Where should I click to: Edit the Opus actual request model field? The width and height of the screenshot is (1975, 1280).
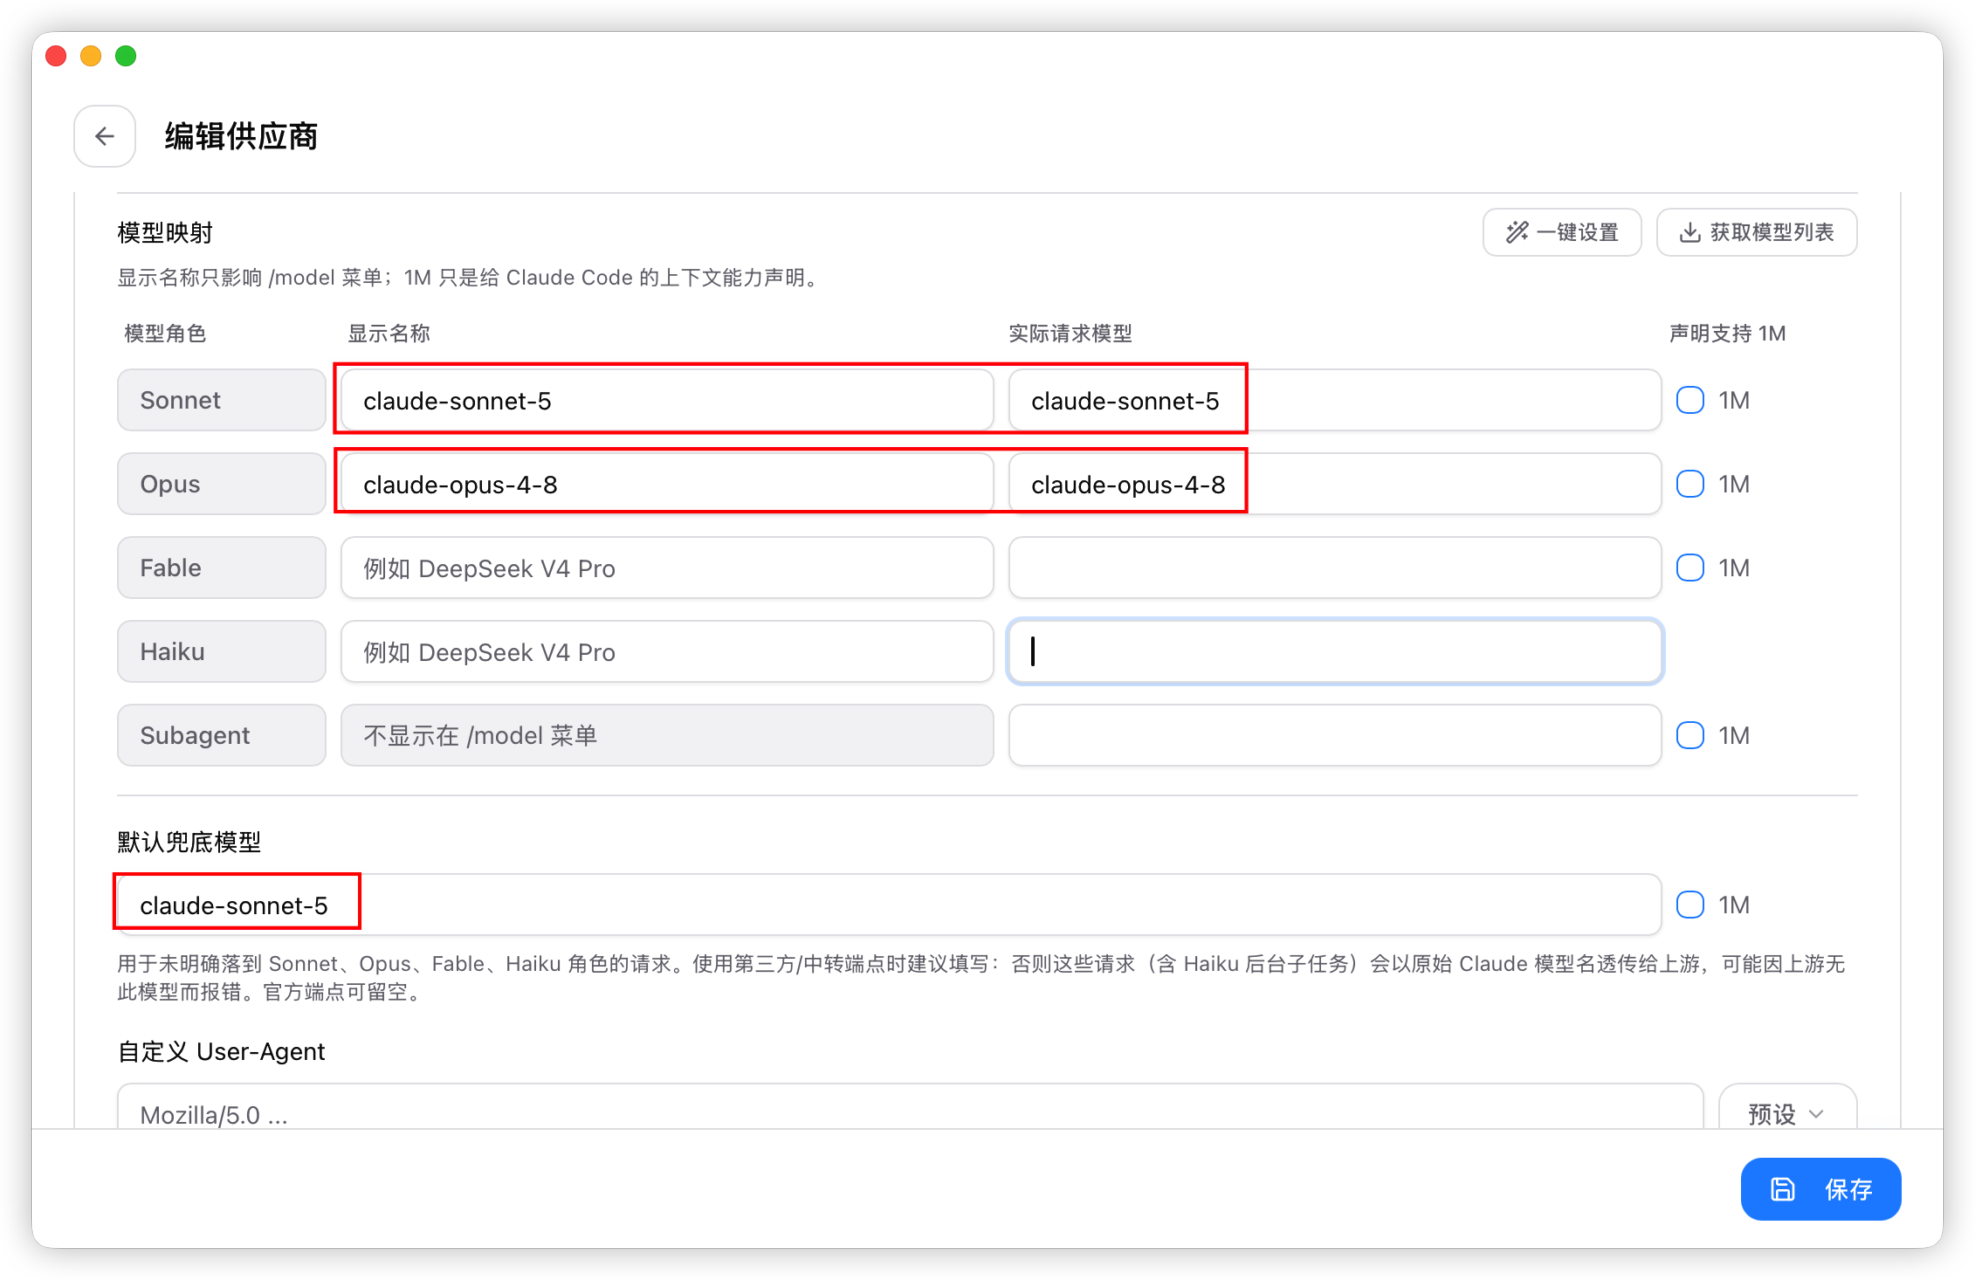[1335, 484]
